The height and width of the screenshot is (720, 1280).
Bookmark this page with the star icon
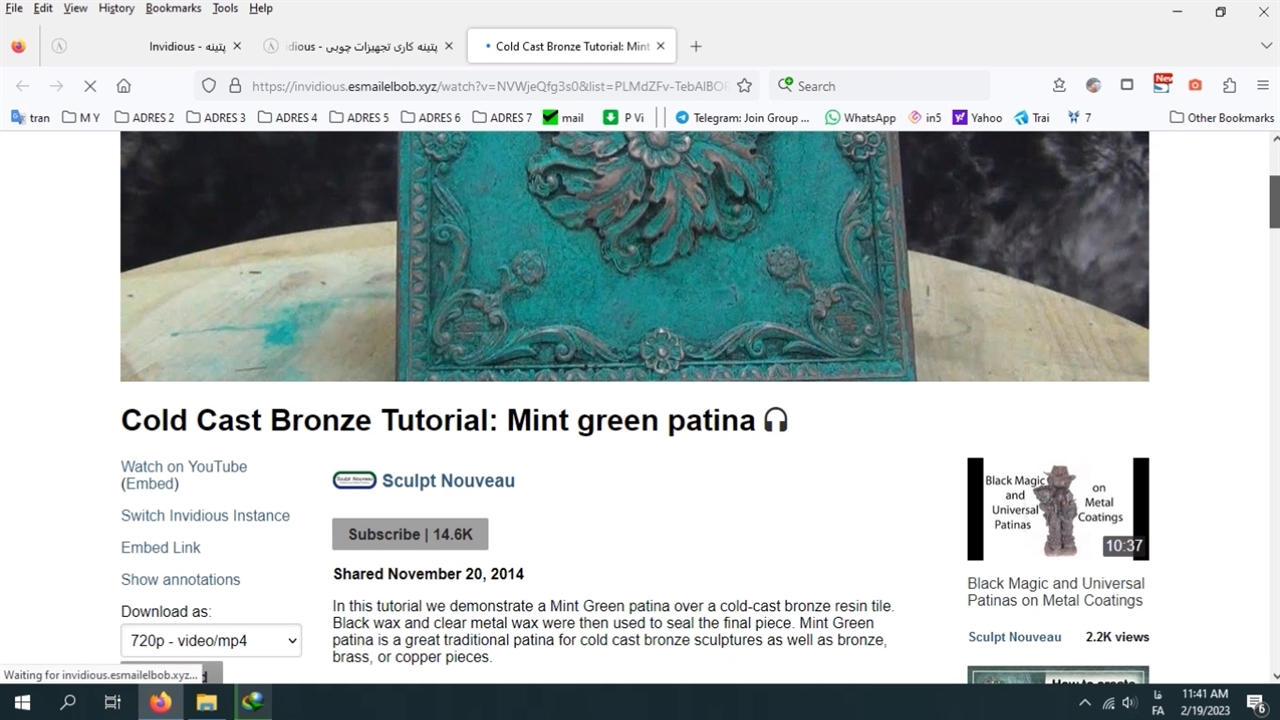tap(744, 86)
